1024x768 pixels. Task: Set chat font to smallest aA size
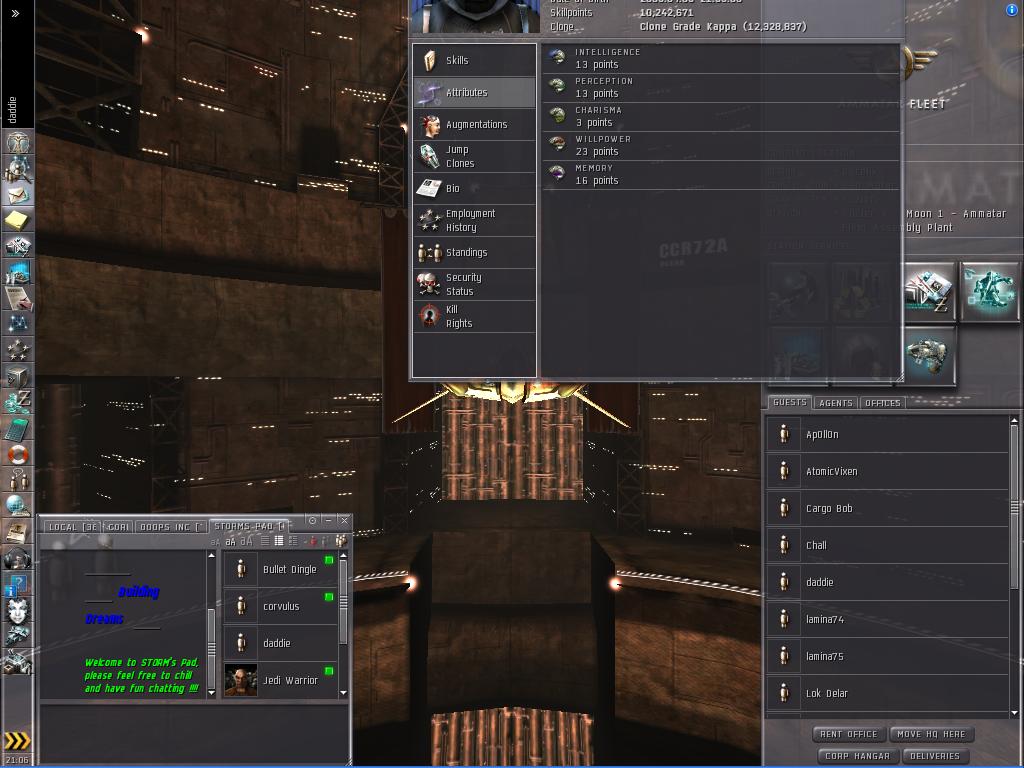[x=216, y=541]
